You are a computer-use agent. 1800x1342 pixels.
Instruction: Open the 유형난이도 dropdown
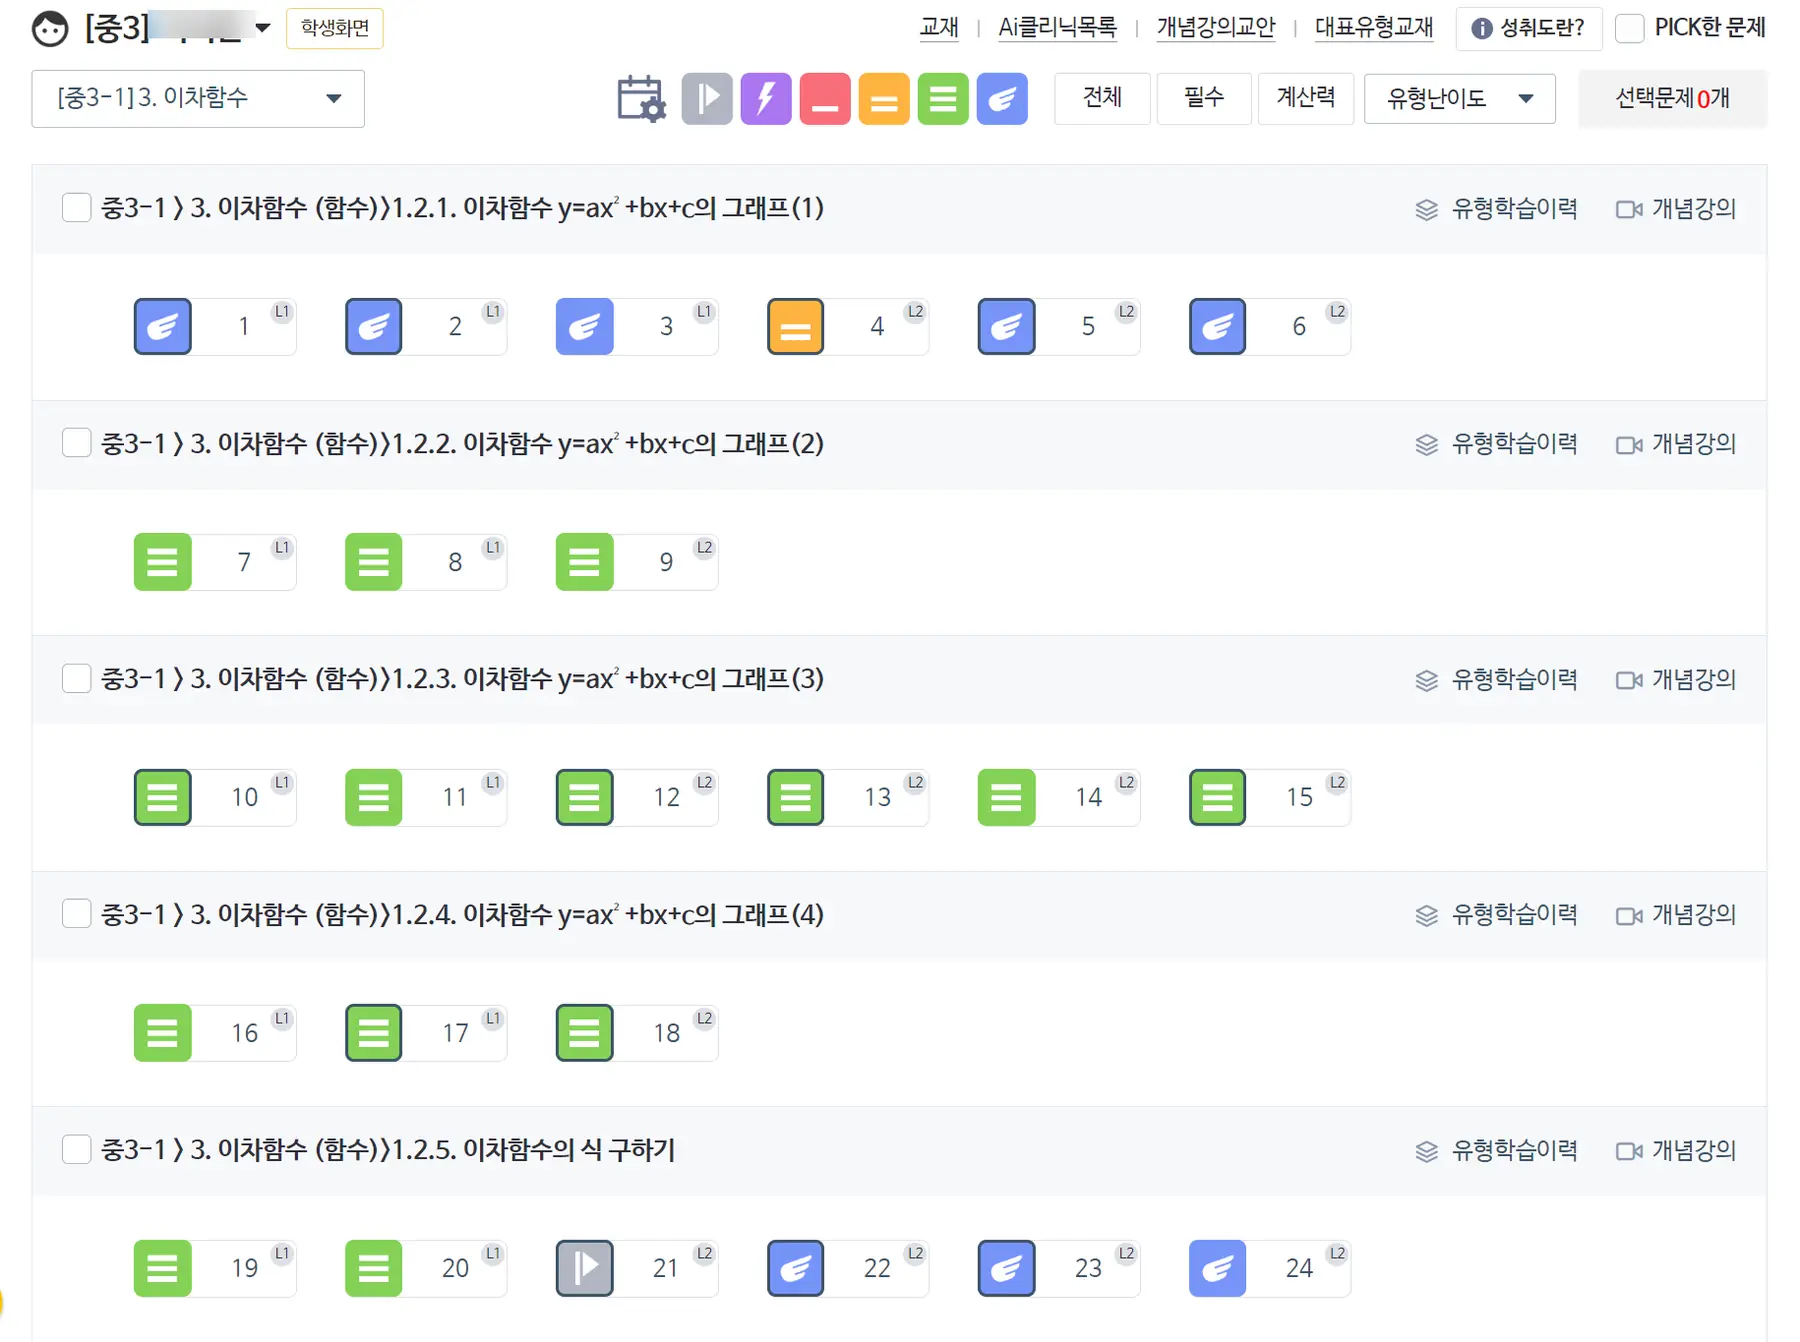(1459, 99)
